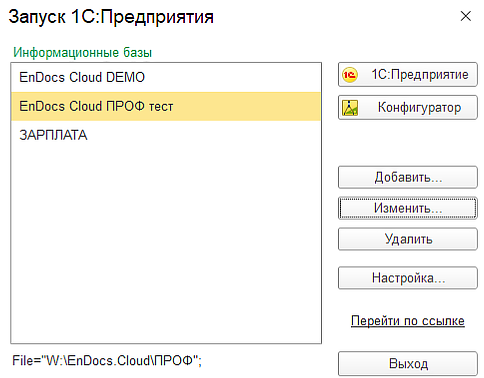Select the EnDocs Cloud ПРОФ тест row
This screenshot has height=378, width=484.
pyautogui.click(x=166, y=106)
